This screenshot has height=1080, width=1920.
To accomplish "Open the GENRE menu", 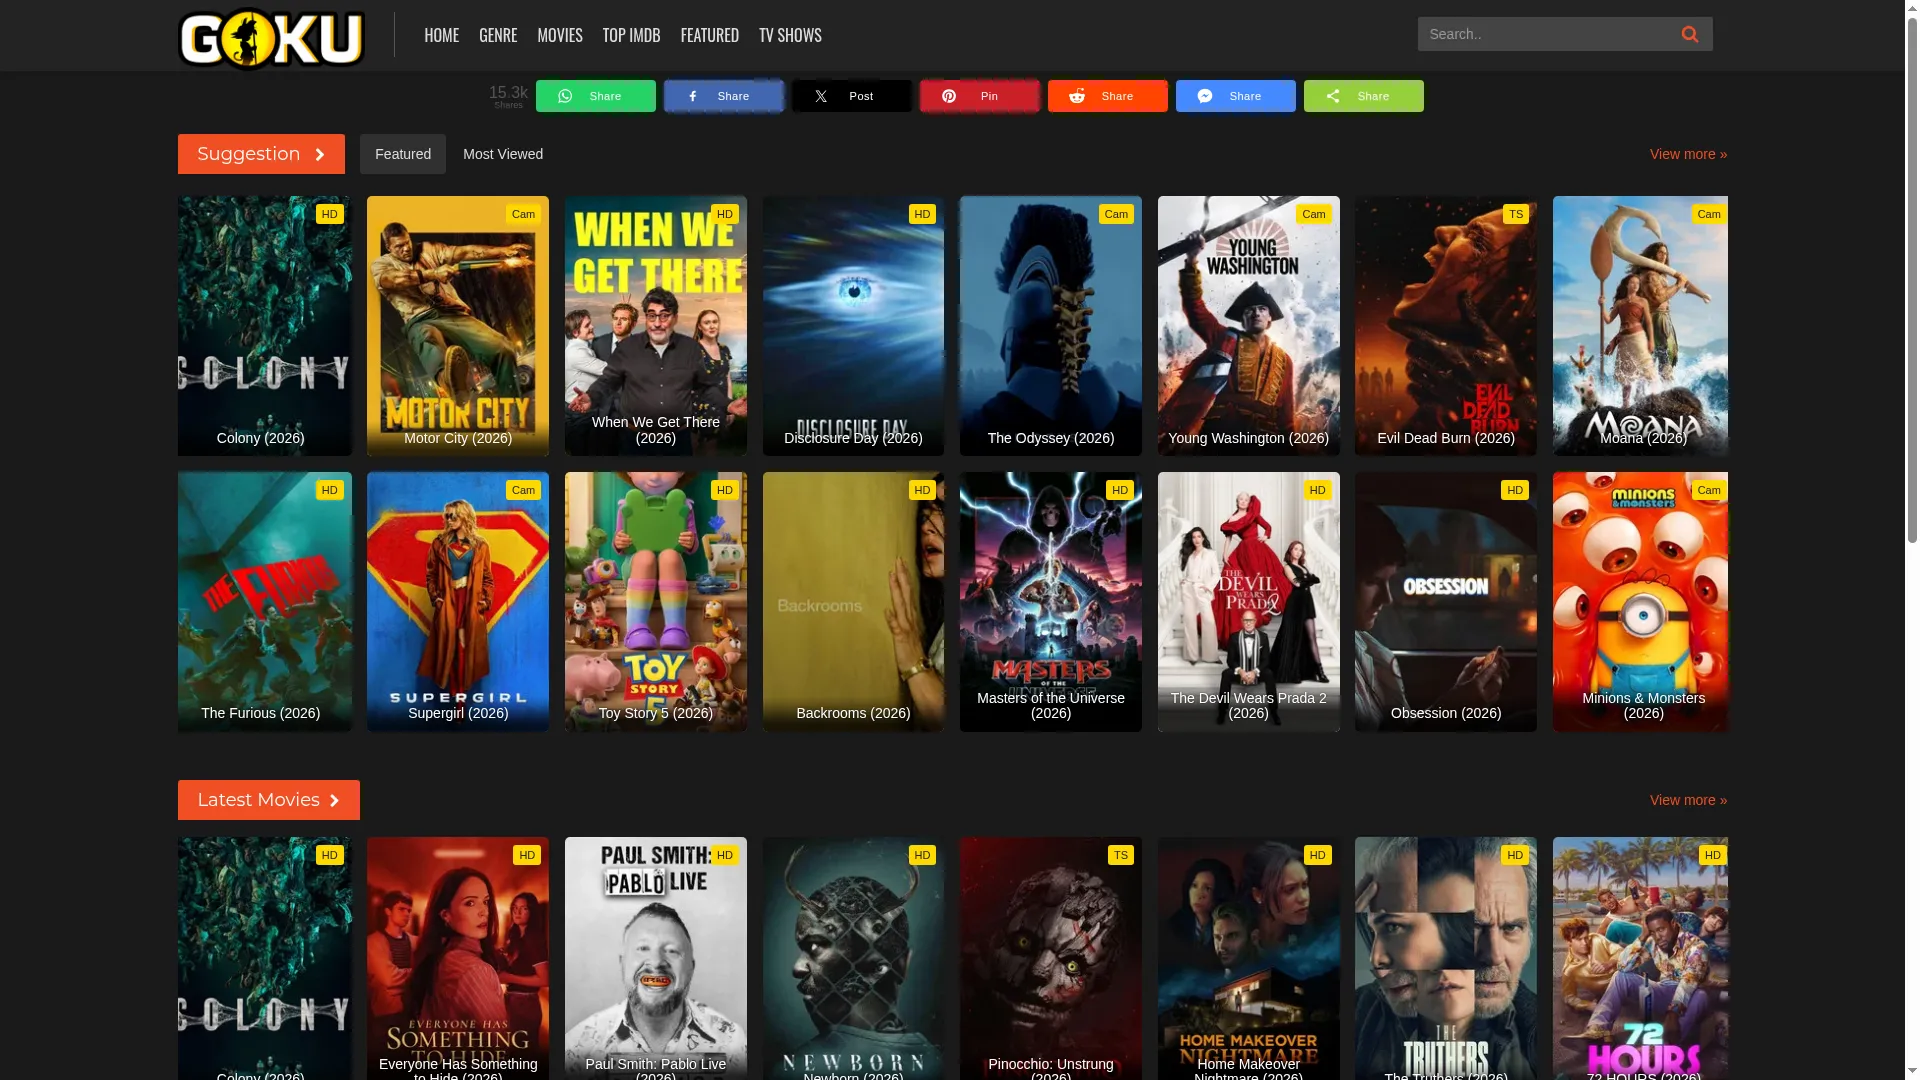I will pyautogui.click(x=498, y=35).
